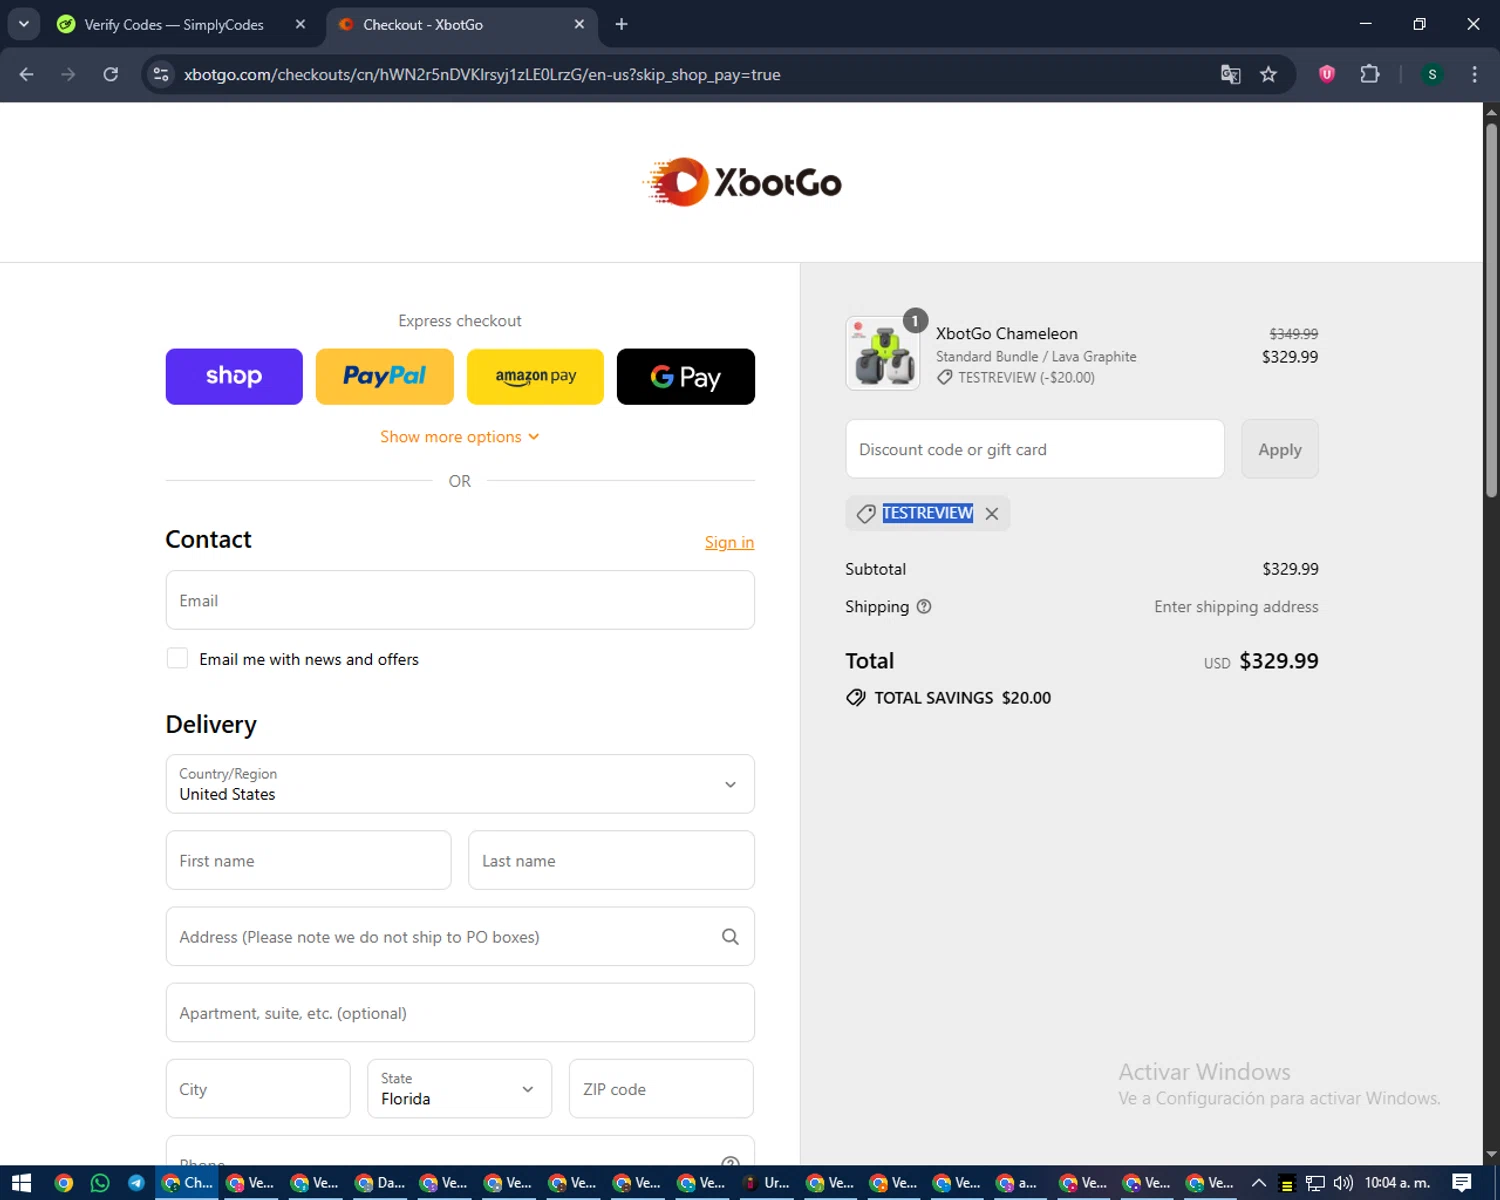
Task: Open a new browser tab
Action: [621, 24]
